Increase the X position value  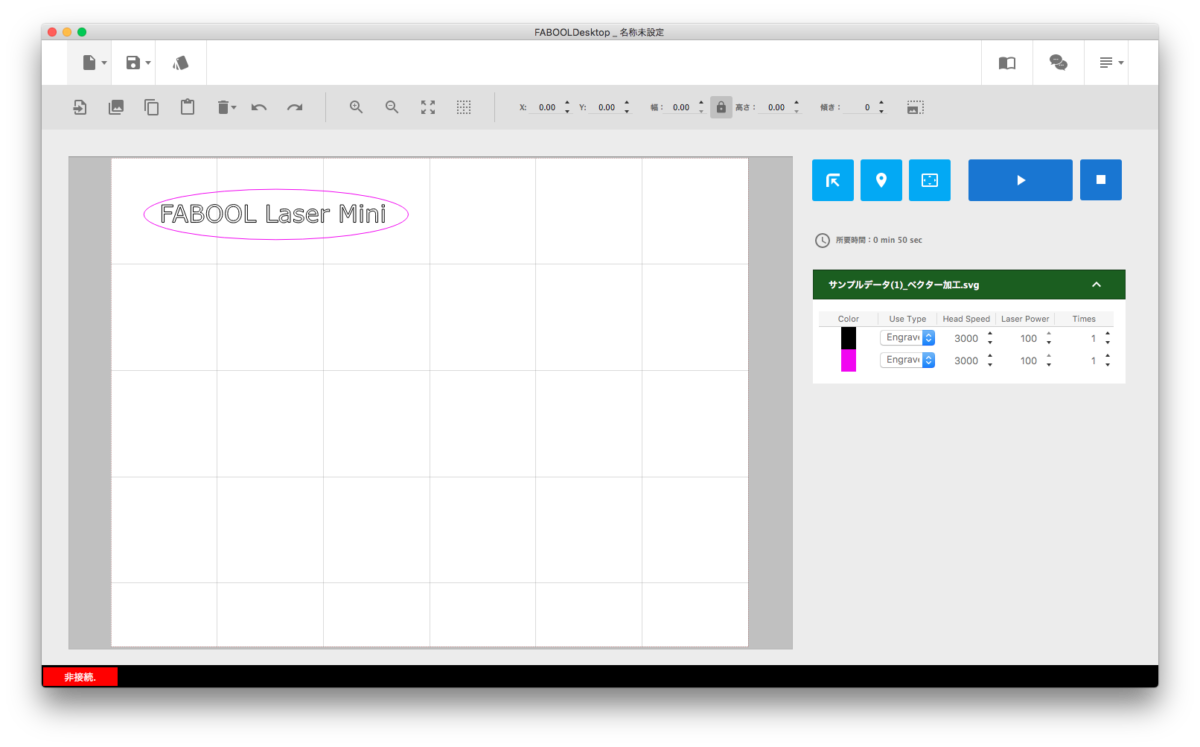[568, 103]
